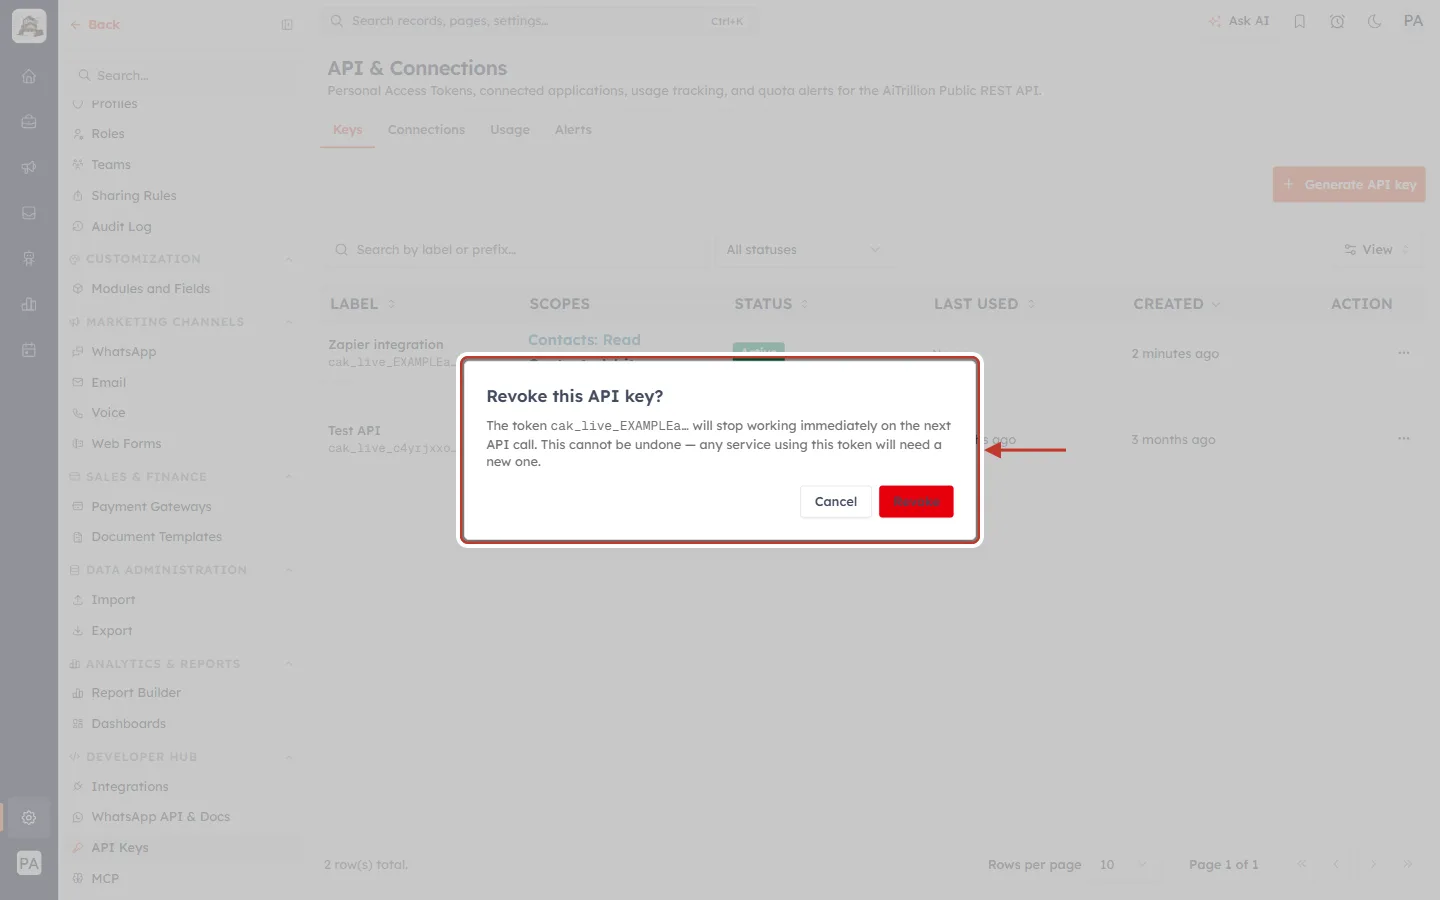Click the app logo at top left
This screenshot has width=1440, height=900.
pyautogui.click(x=29, y=26)
